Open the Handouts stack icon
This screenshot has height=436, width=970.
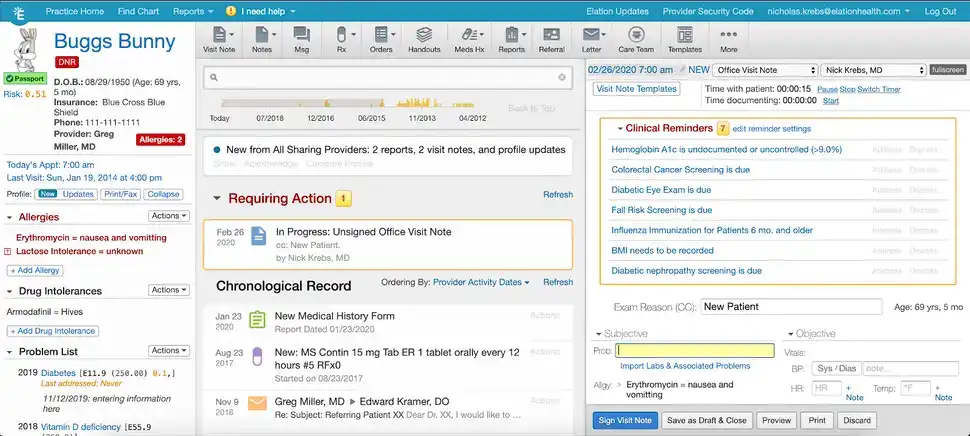pyautogui.click(x=424, y=35)
